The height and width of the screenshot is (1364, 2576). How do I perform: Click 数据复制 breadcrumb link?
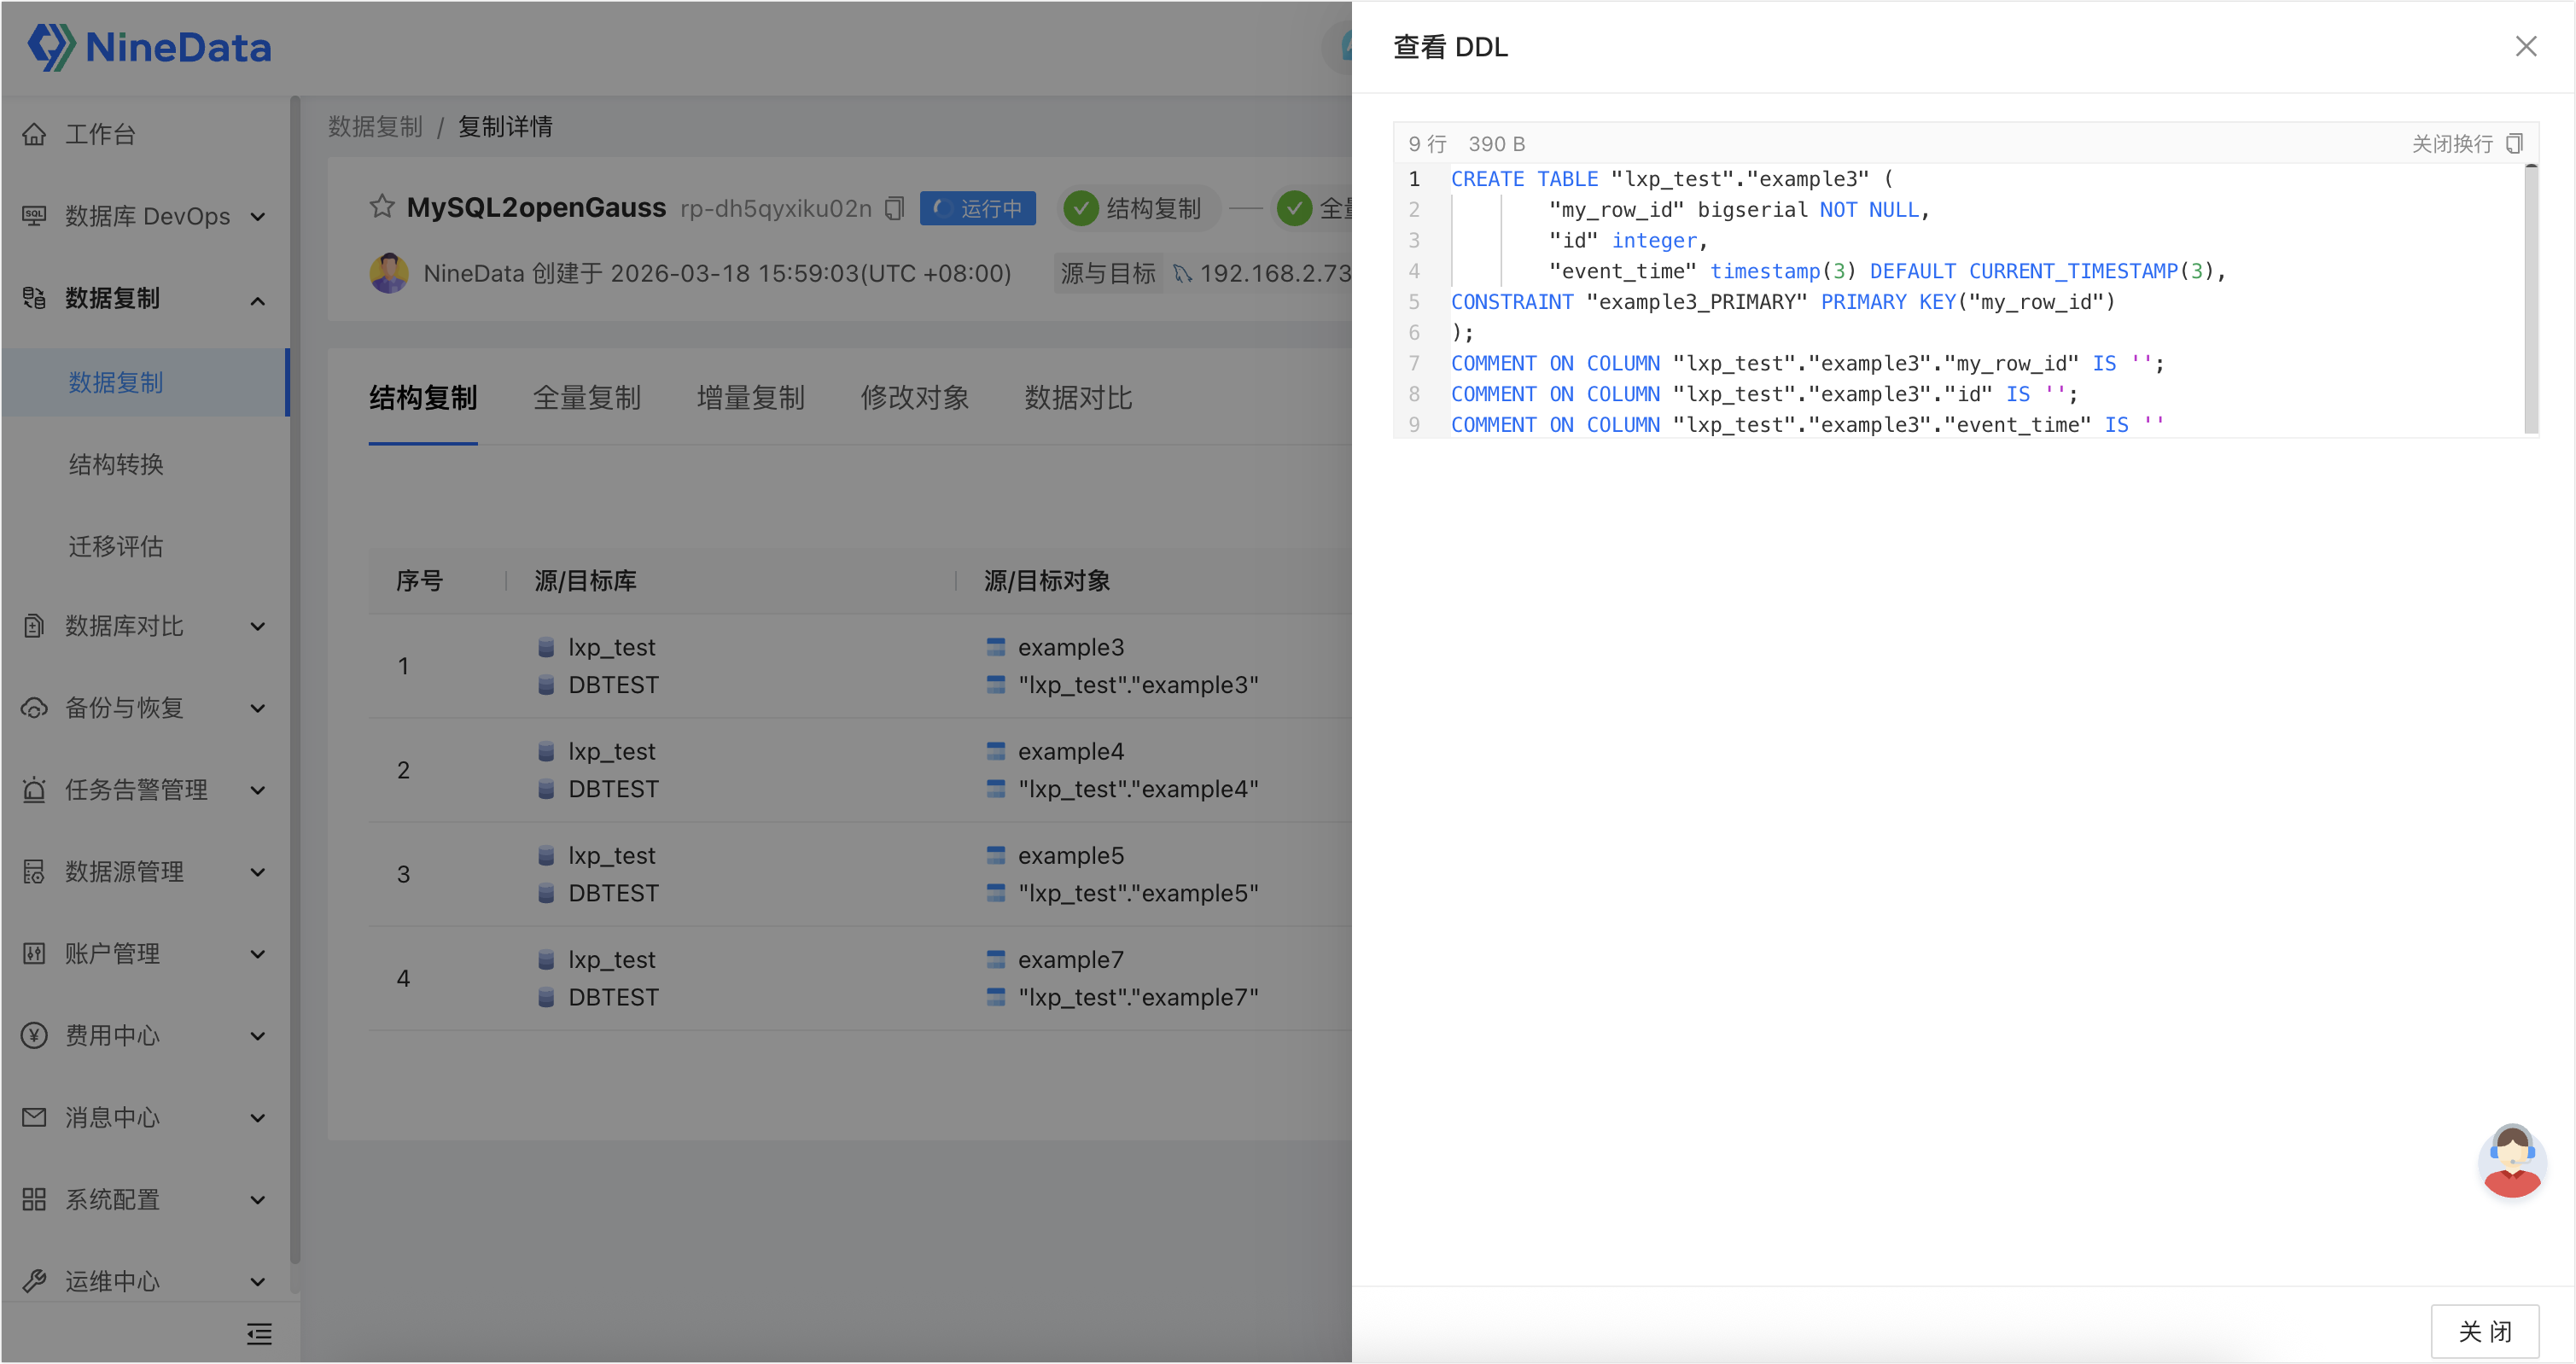tap(375, 127)
